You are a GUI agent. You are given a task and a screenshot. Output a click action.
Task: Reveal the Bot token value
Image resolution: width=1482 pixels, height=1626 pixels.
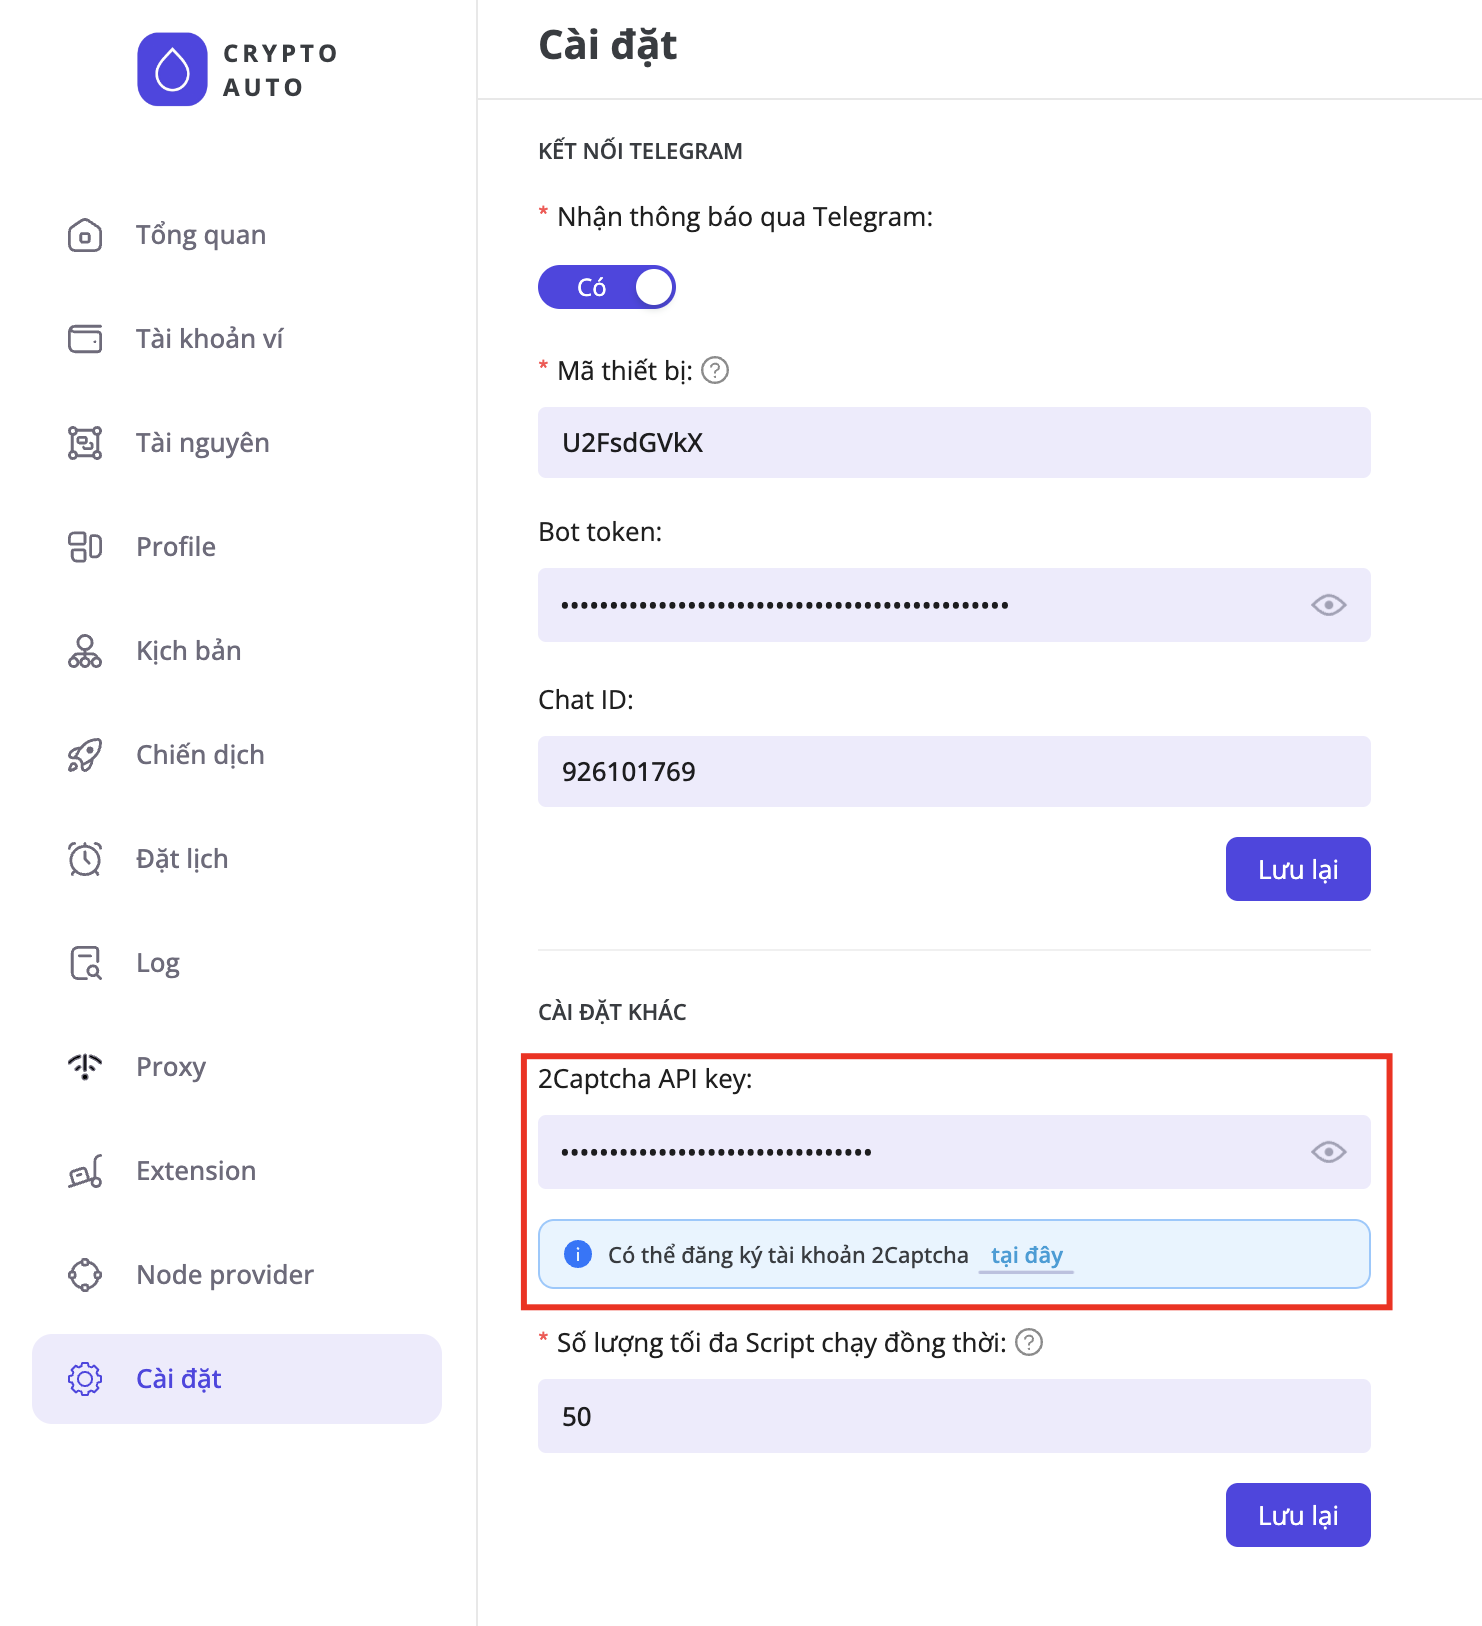pos(1328,605)
